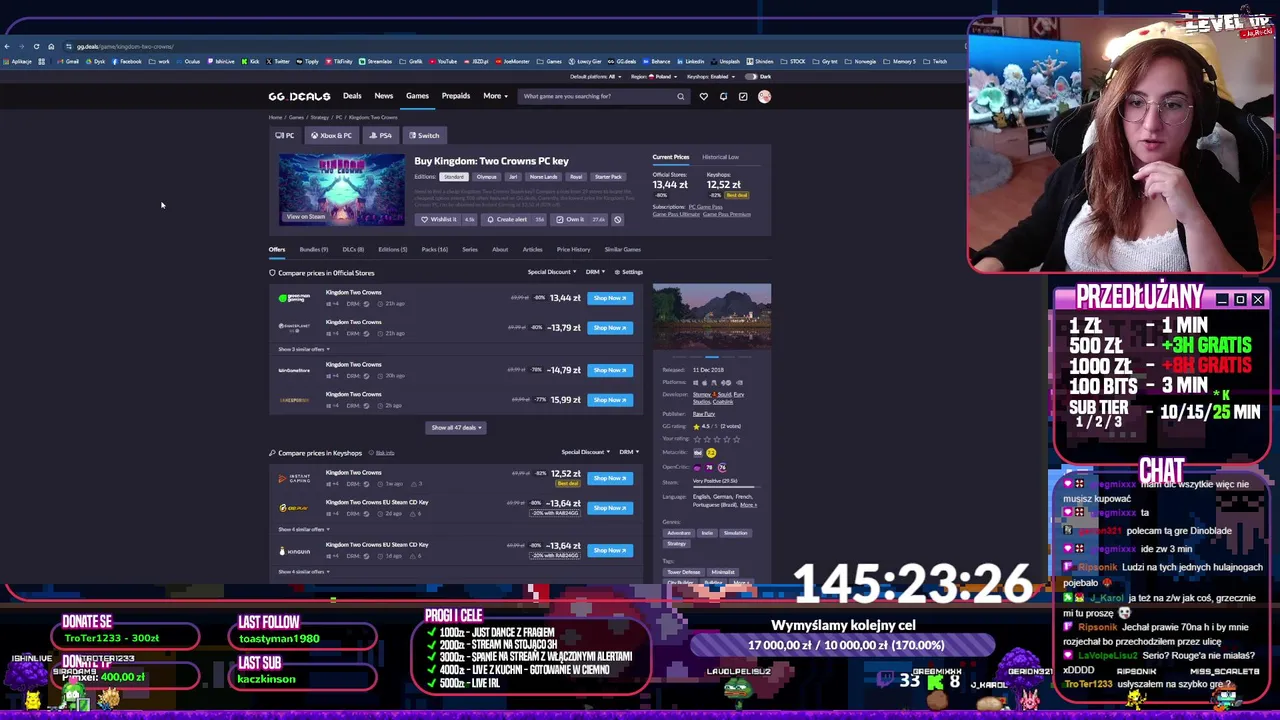This screenshot has height=720, width=1280.
Task: Click the GG.deals logo
Action: 299,96
